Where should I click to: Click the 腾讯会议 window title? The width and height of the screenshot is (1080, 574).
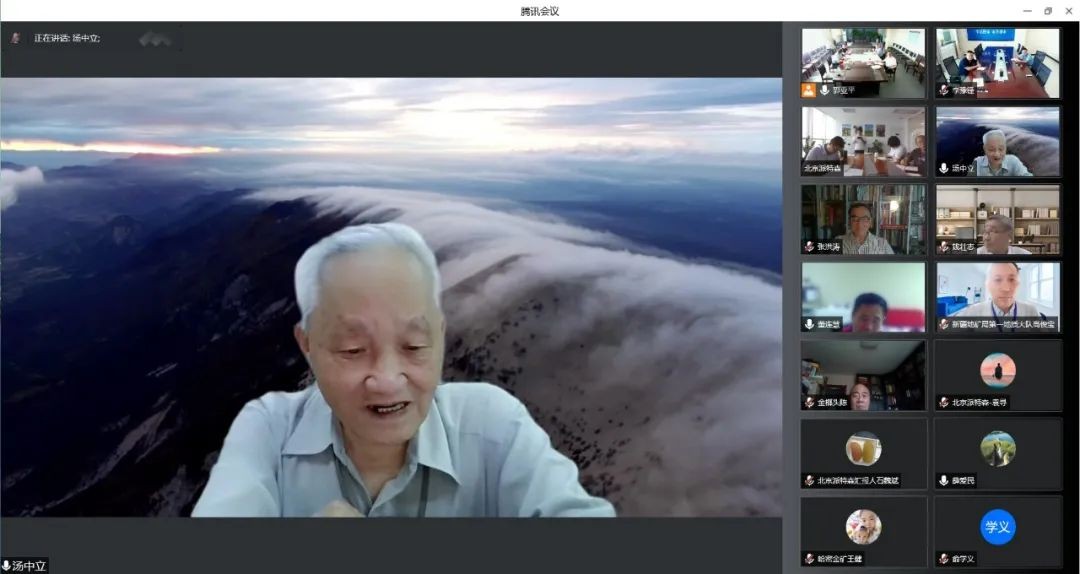[x=540, y=11]
